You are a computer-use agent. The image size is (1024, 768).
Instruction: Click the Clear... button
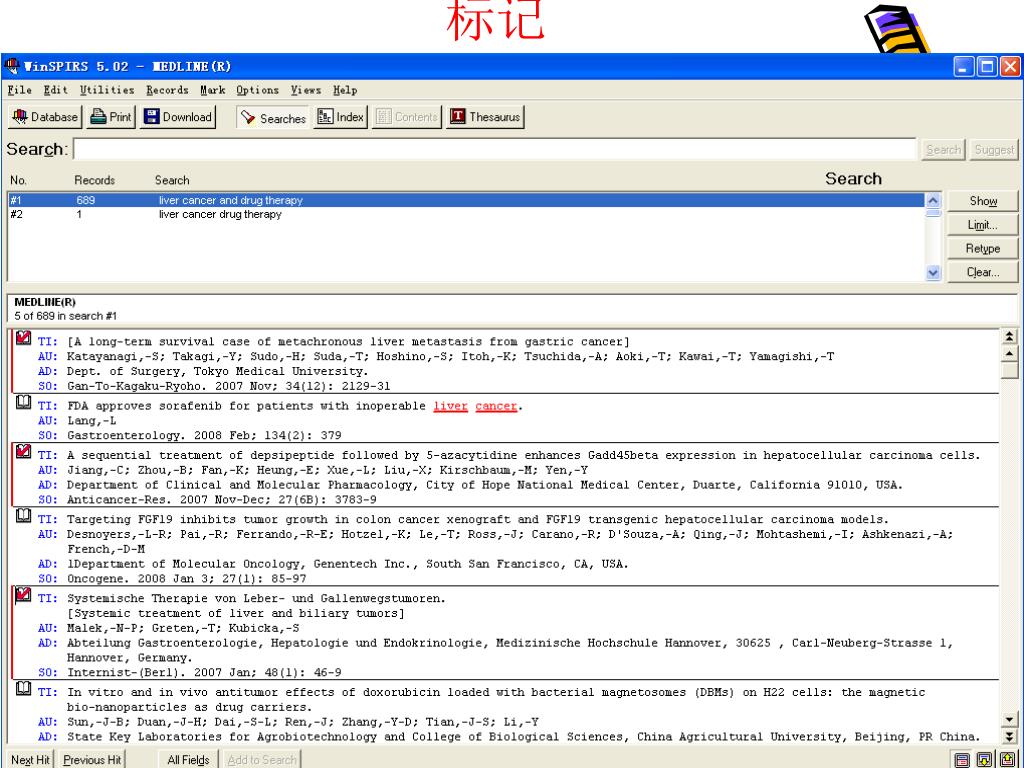click(x=982, y=272)
